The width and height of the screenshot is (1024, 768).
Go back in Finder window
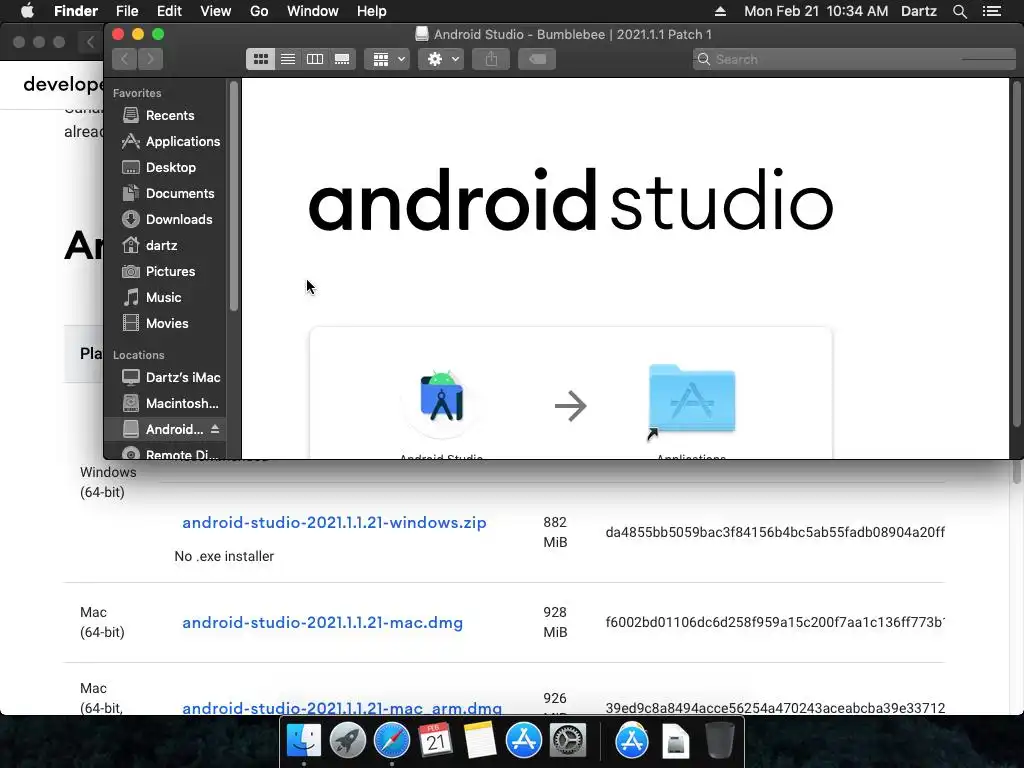click(124, 59)
